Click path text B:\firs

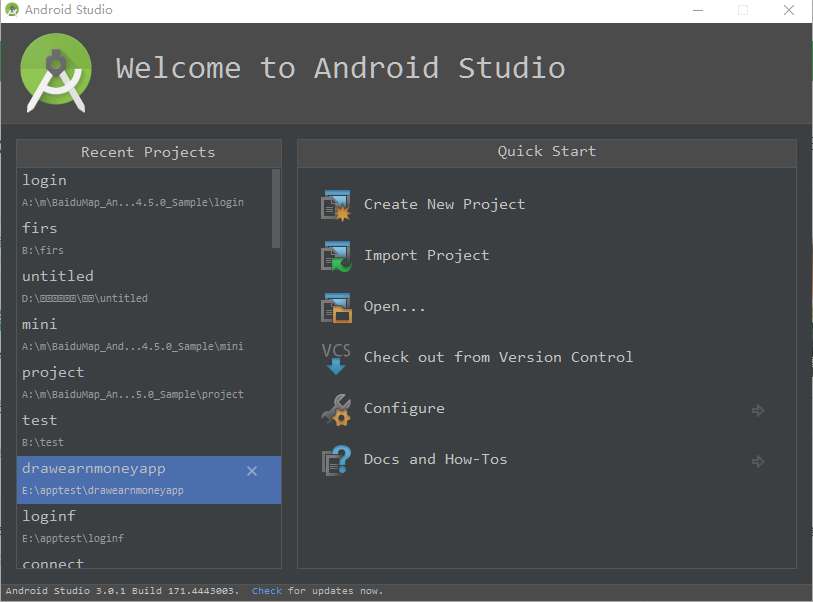(x=43, y=250)
